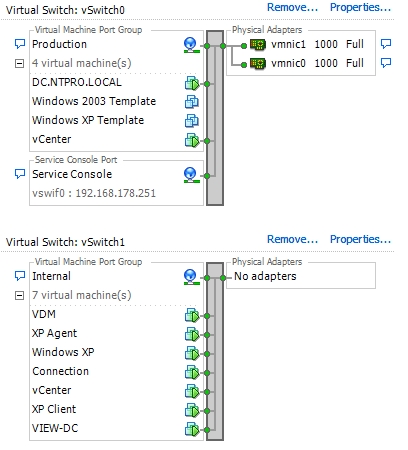Open Properties for vSwitch1
Screen dimensions: 408x450
click(360, 239)
